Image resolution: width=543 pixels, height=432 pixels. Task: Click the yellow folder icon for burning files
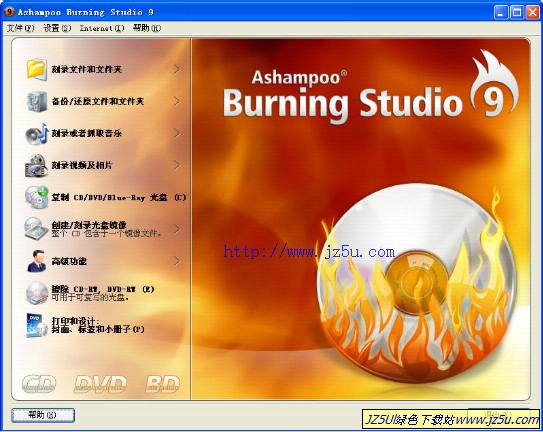coord(36,69)
